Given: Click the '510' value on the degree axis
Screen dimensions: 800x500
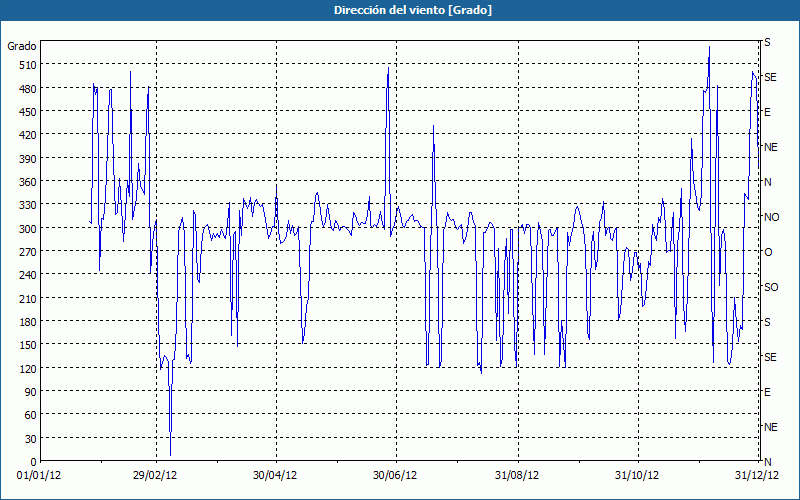Looking at the screenshot, I should [x=28, y=65].
